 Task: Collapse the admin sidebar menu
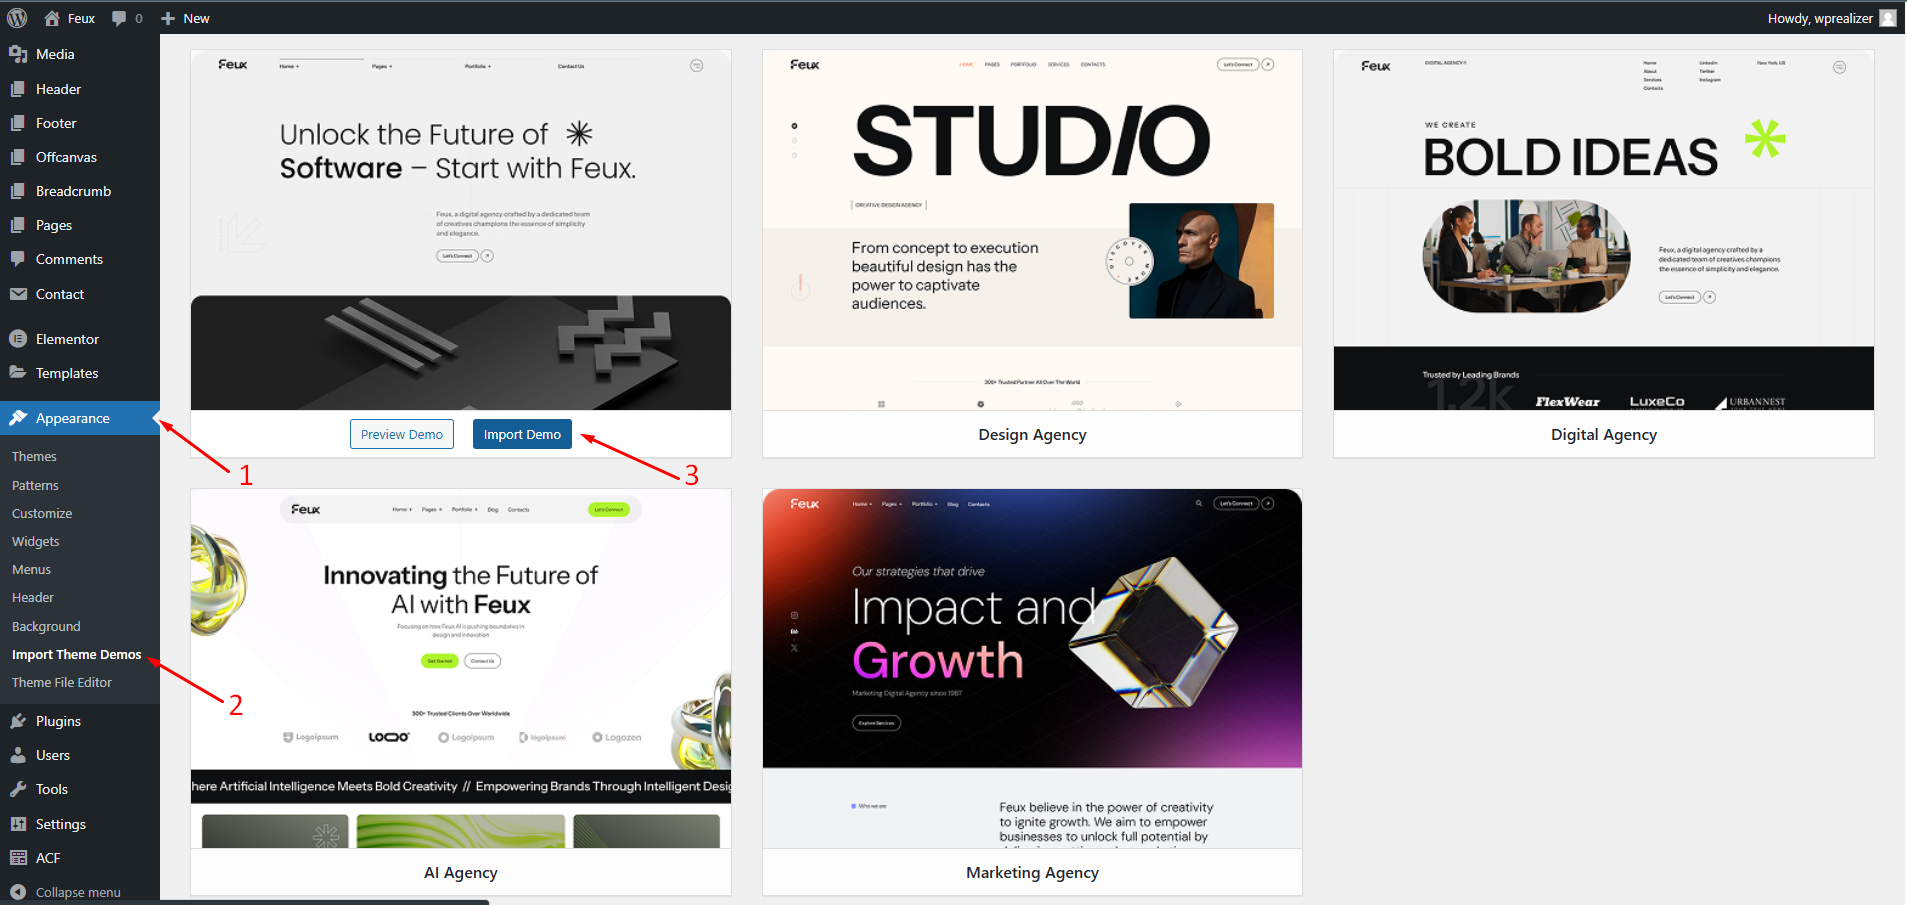(66, 892)
